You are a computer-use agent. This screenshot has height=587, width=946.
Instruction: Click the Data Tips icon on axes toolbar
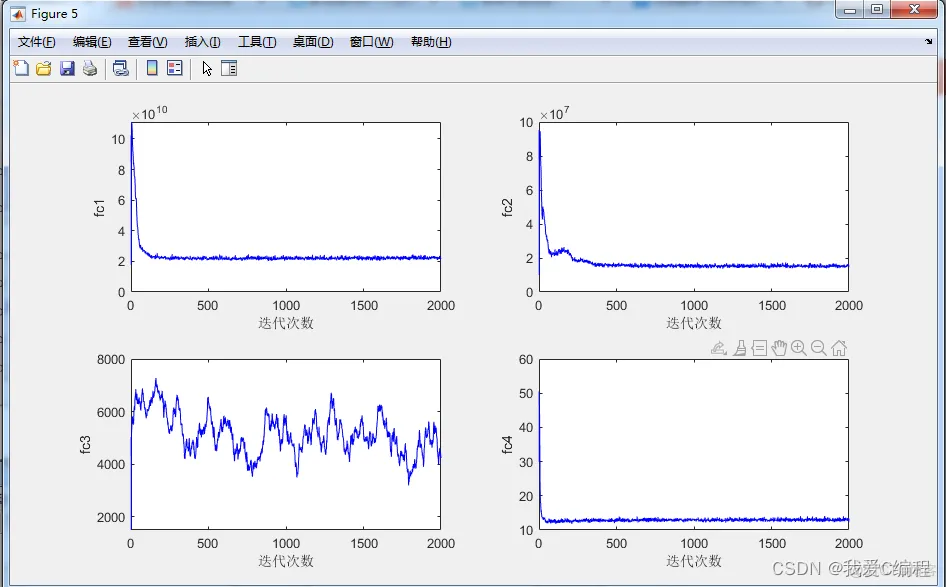pos(760,348)
